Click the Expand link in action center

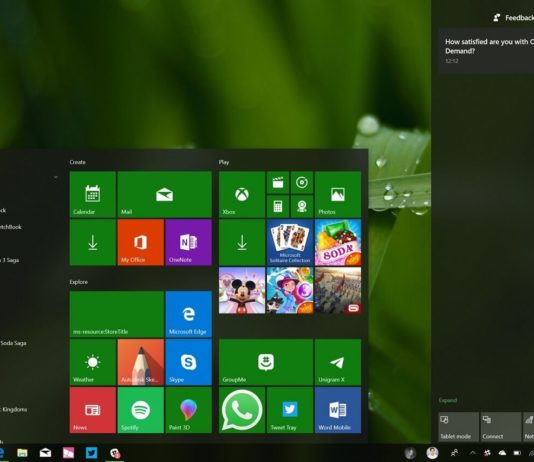coord(447,400)
